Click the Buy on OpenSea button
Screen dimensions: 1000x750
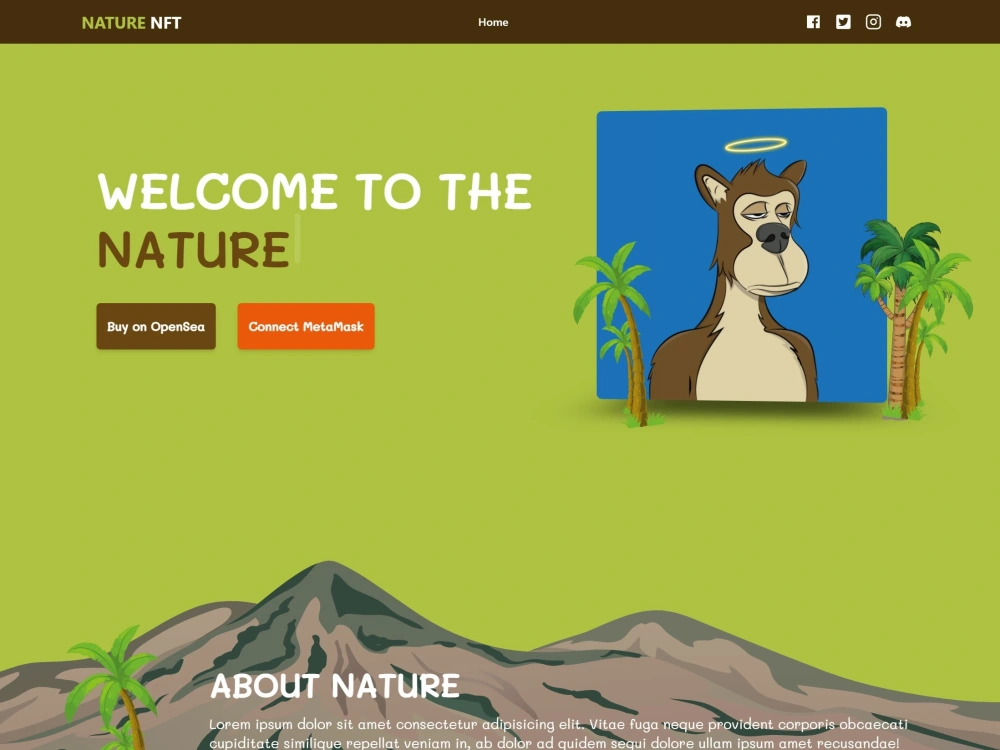[x=156, y=327]
